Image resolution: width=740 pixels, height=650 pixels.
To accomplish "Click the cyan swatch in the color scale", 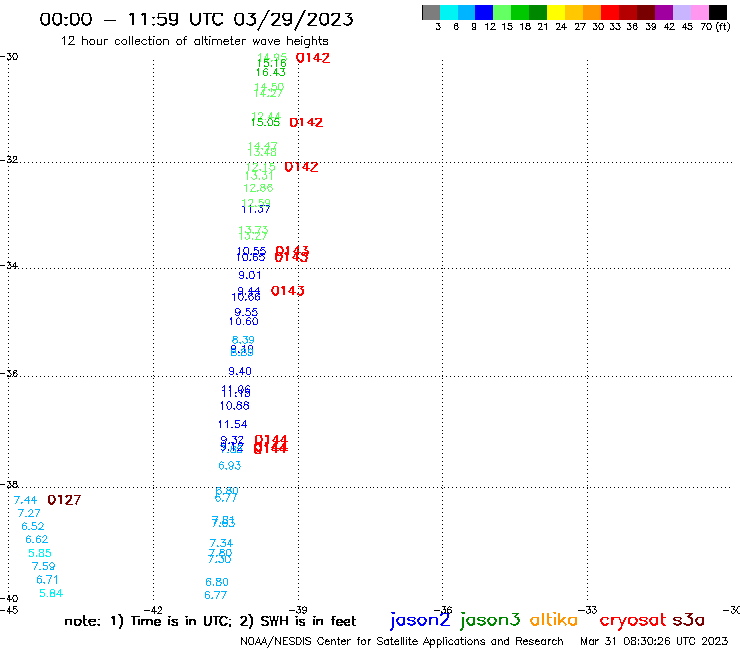I will [x=449, y=12].
